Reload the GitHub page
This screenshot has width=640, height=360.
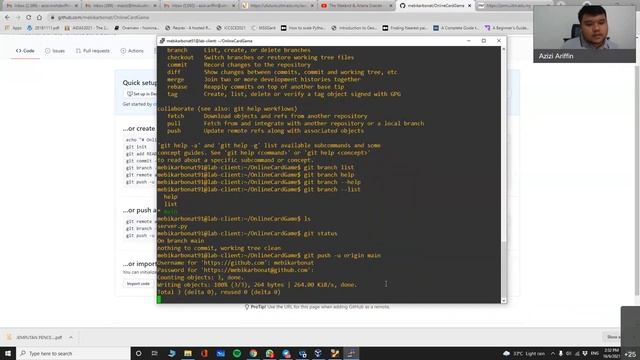coord(28,18)
